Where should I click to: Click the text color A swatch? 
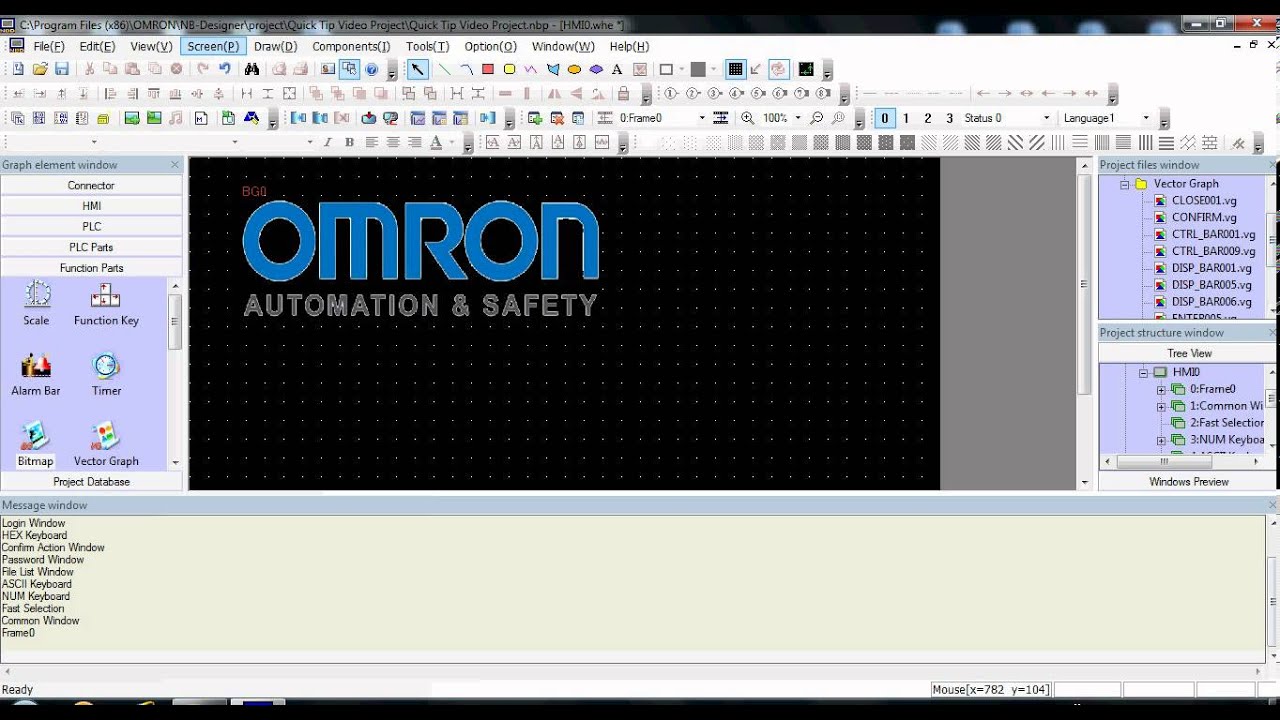pyautogui.click(x=436, y=143)
